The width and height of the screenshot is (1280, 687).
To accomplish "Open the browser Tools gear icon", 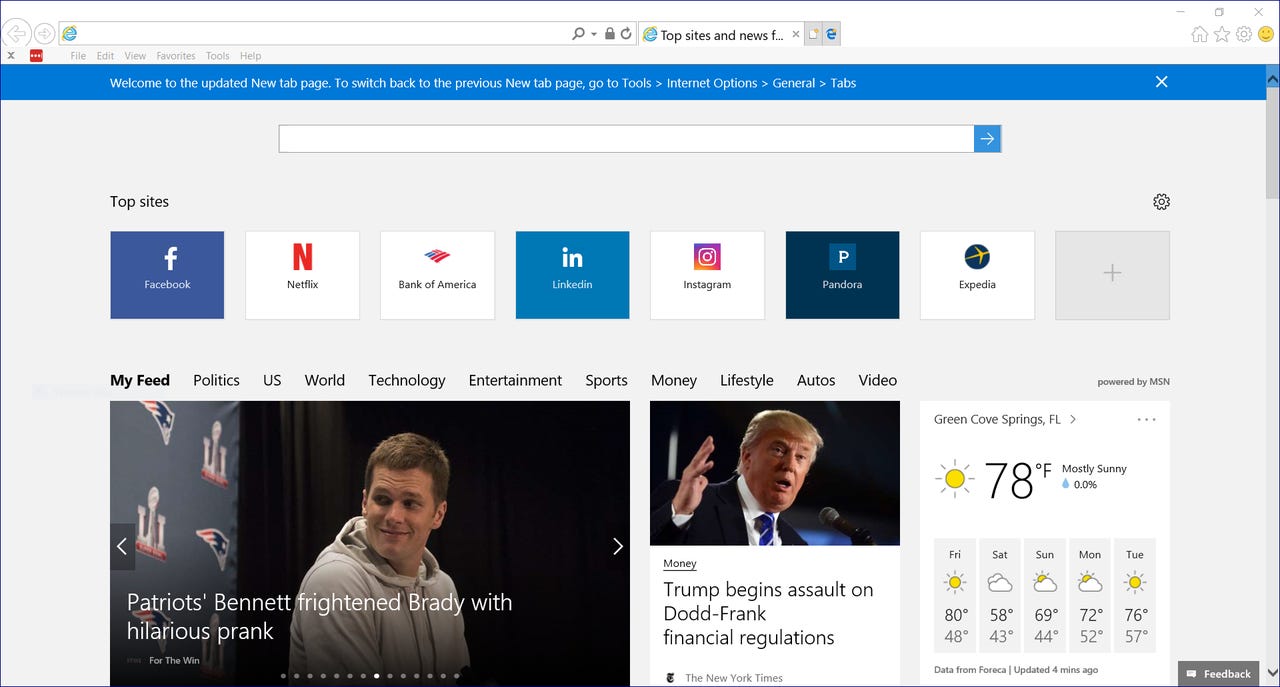I will [1244, 33].
